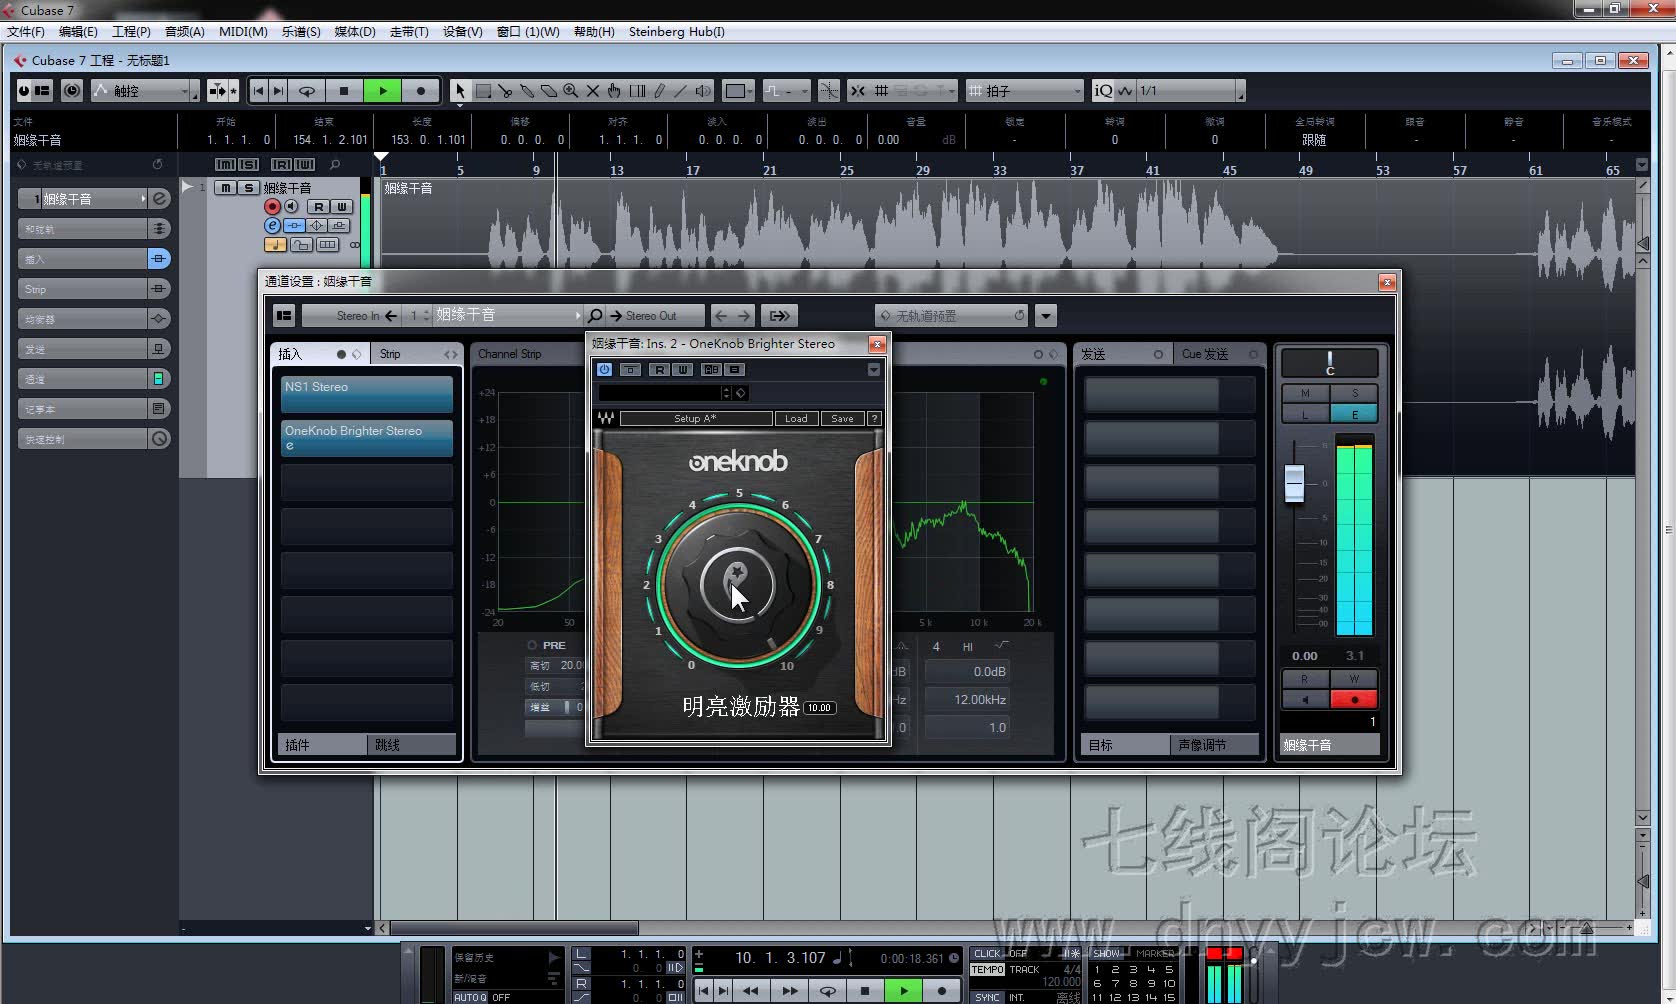Viewport: 1676px width, 1004px height.
Task: Open Stereo Out output routing dropdown
Action: pyautogui.click(x=656, y=316)
